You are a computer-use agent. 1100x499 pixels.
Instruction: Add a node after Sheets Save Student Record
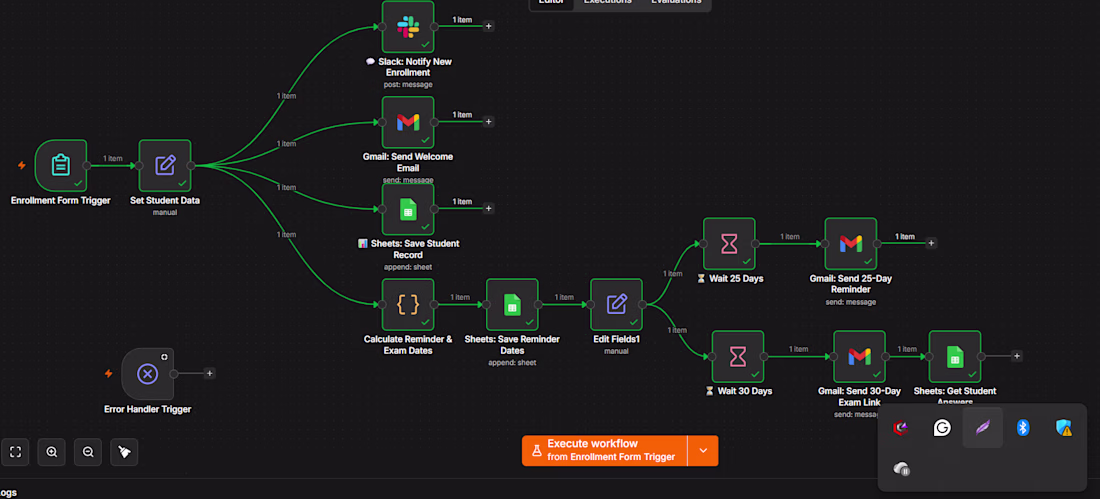pyautogui.click(x=489, y=208)
